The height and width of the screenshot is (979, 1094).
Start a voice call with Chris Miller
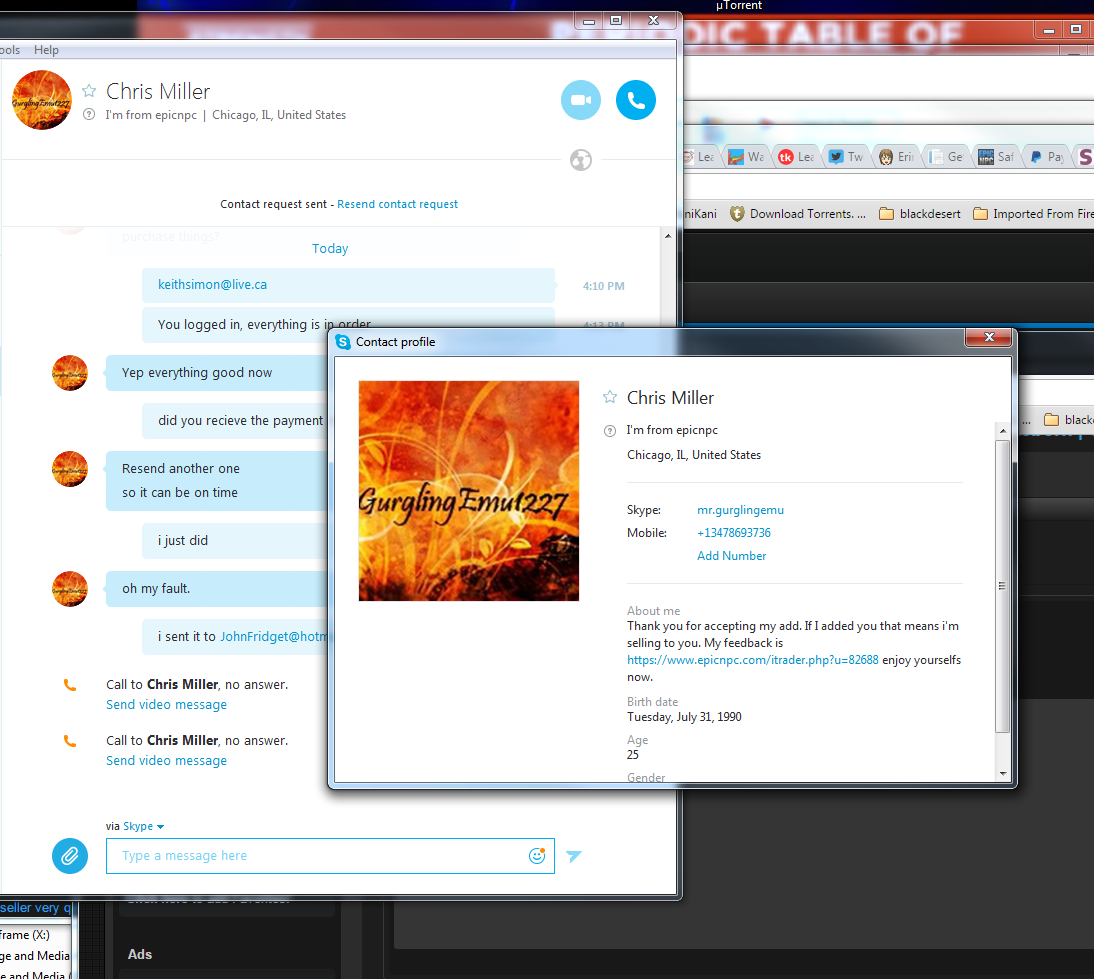(636, 100)
